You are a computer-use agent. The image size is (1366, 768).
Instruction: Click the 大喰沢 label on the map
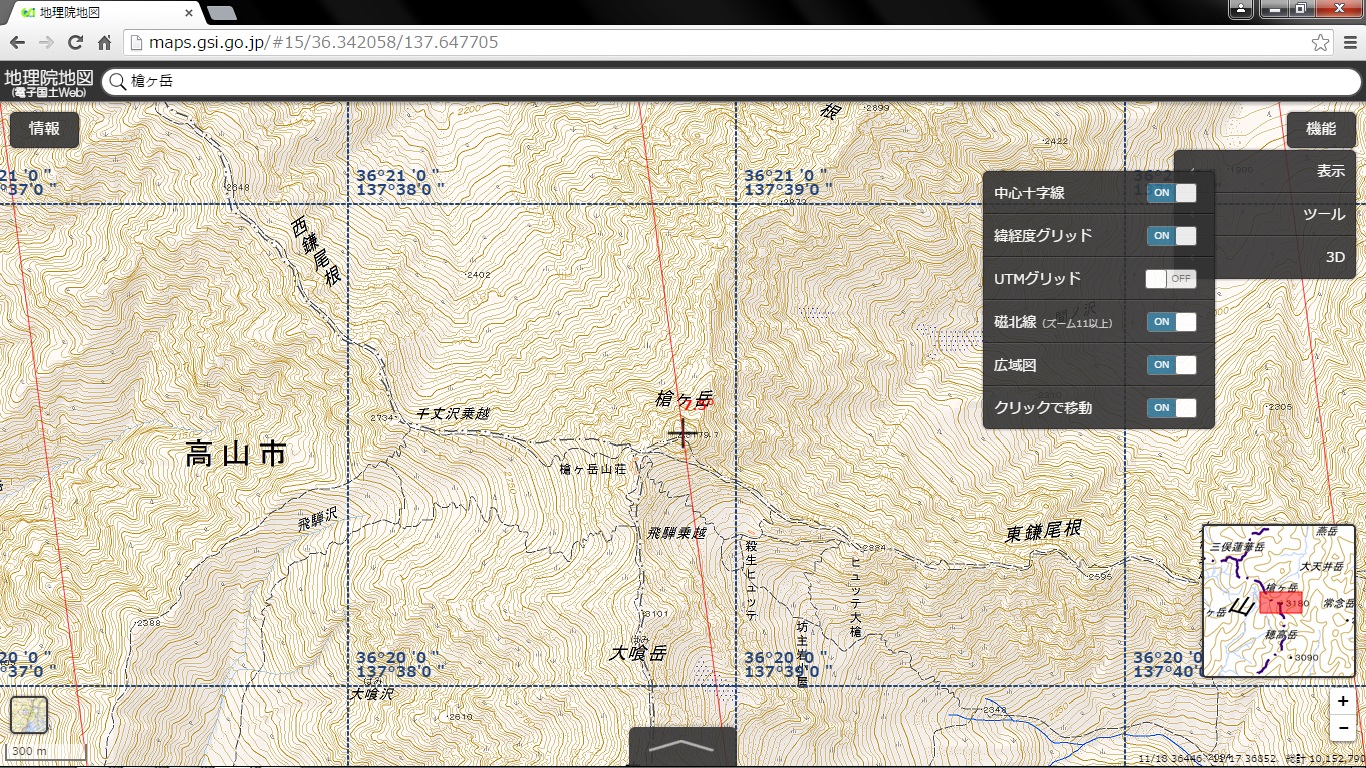372,693
